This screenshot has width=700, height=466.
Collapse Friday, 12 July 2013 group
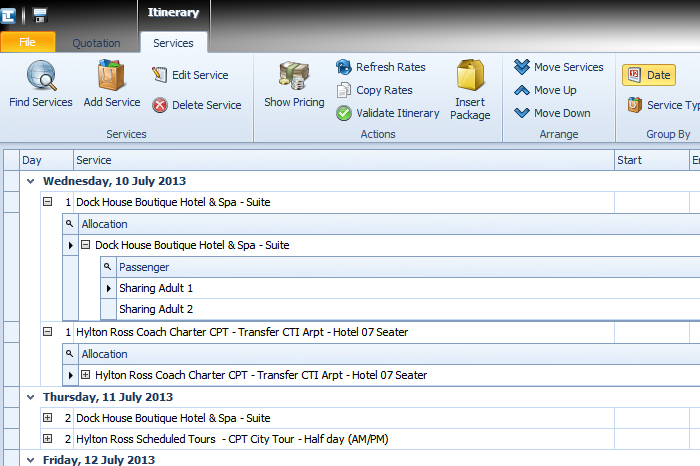point(30,460)
